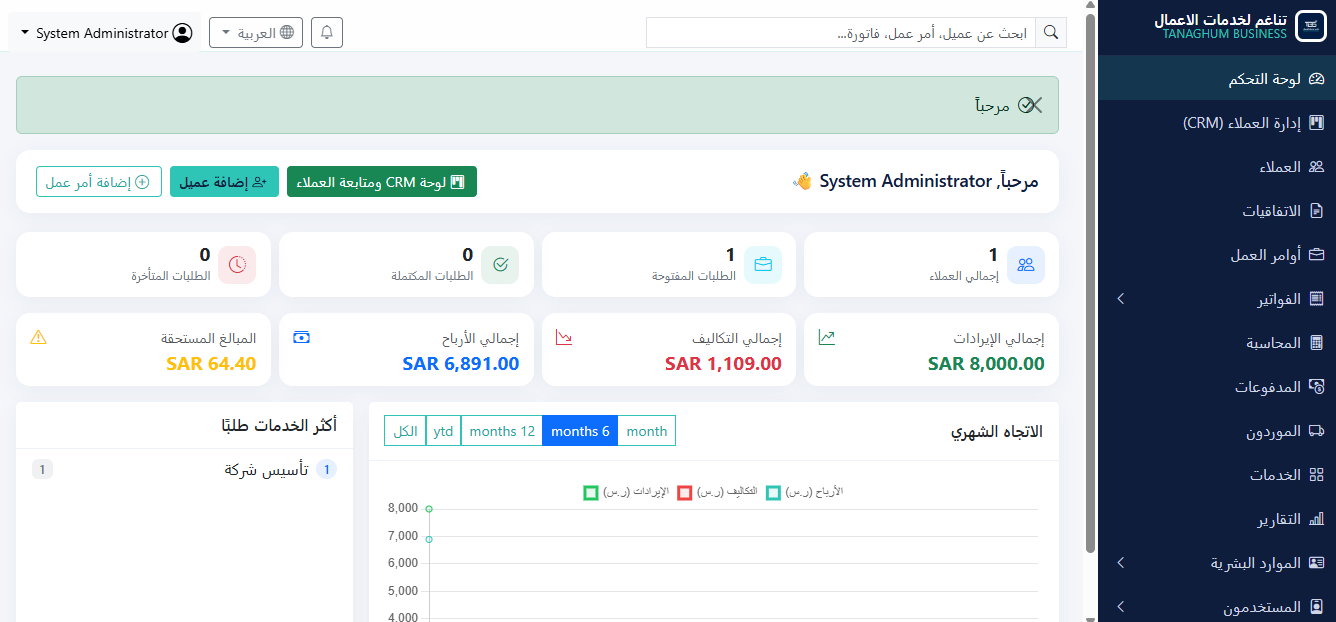Select the ytd trend range
This screenshot has height=622, width=1336.
pos(443,431)
